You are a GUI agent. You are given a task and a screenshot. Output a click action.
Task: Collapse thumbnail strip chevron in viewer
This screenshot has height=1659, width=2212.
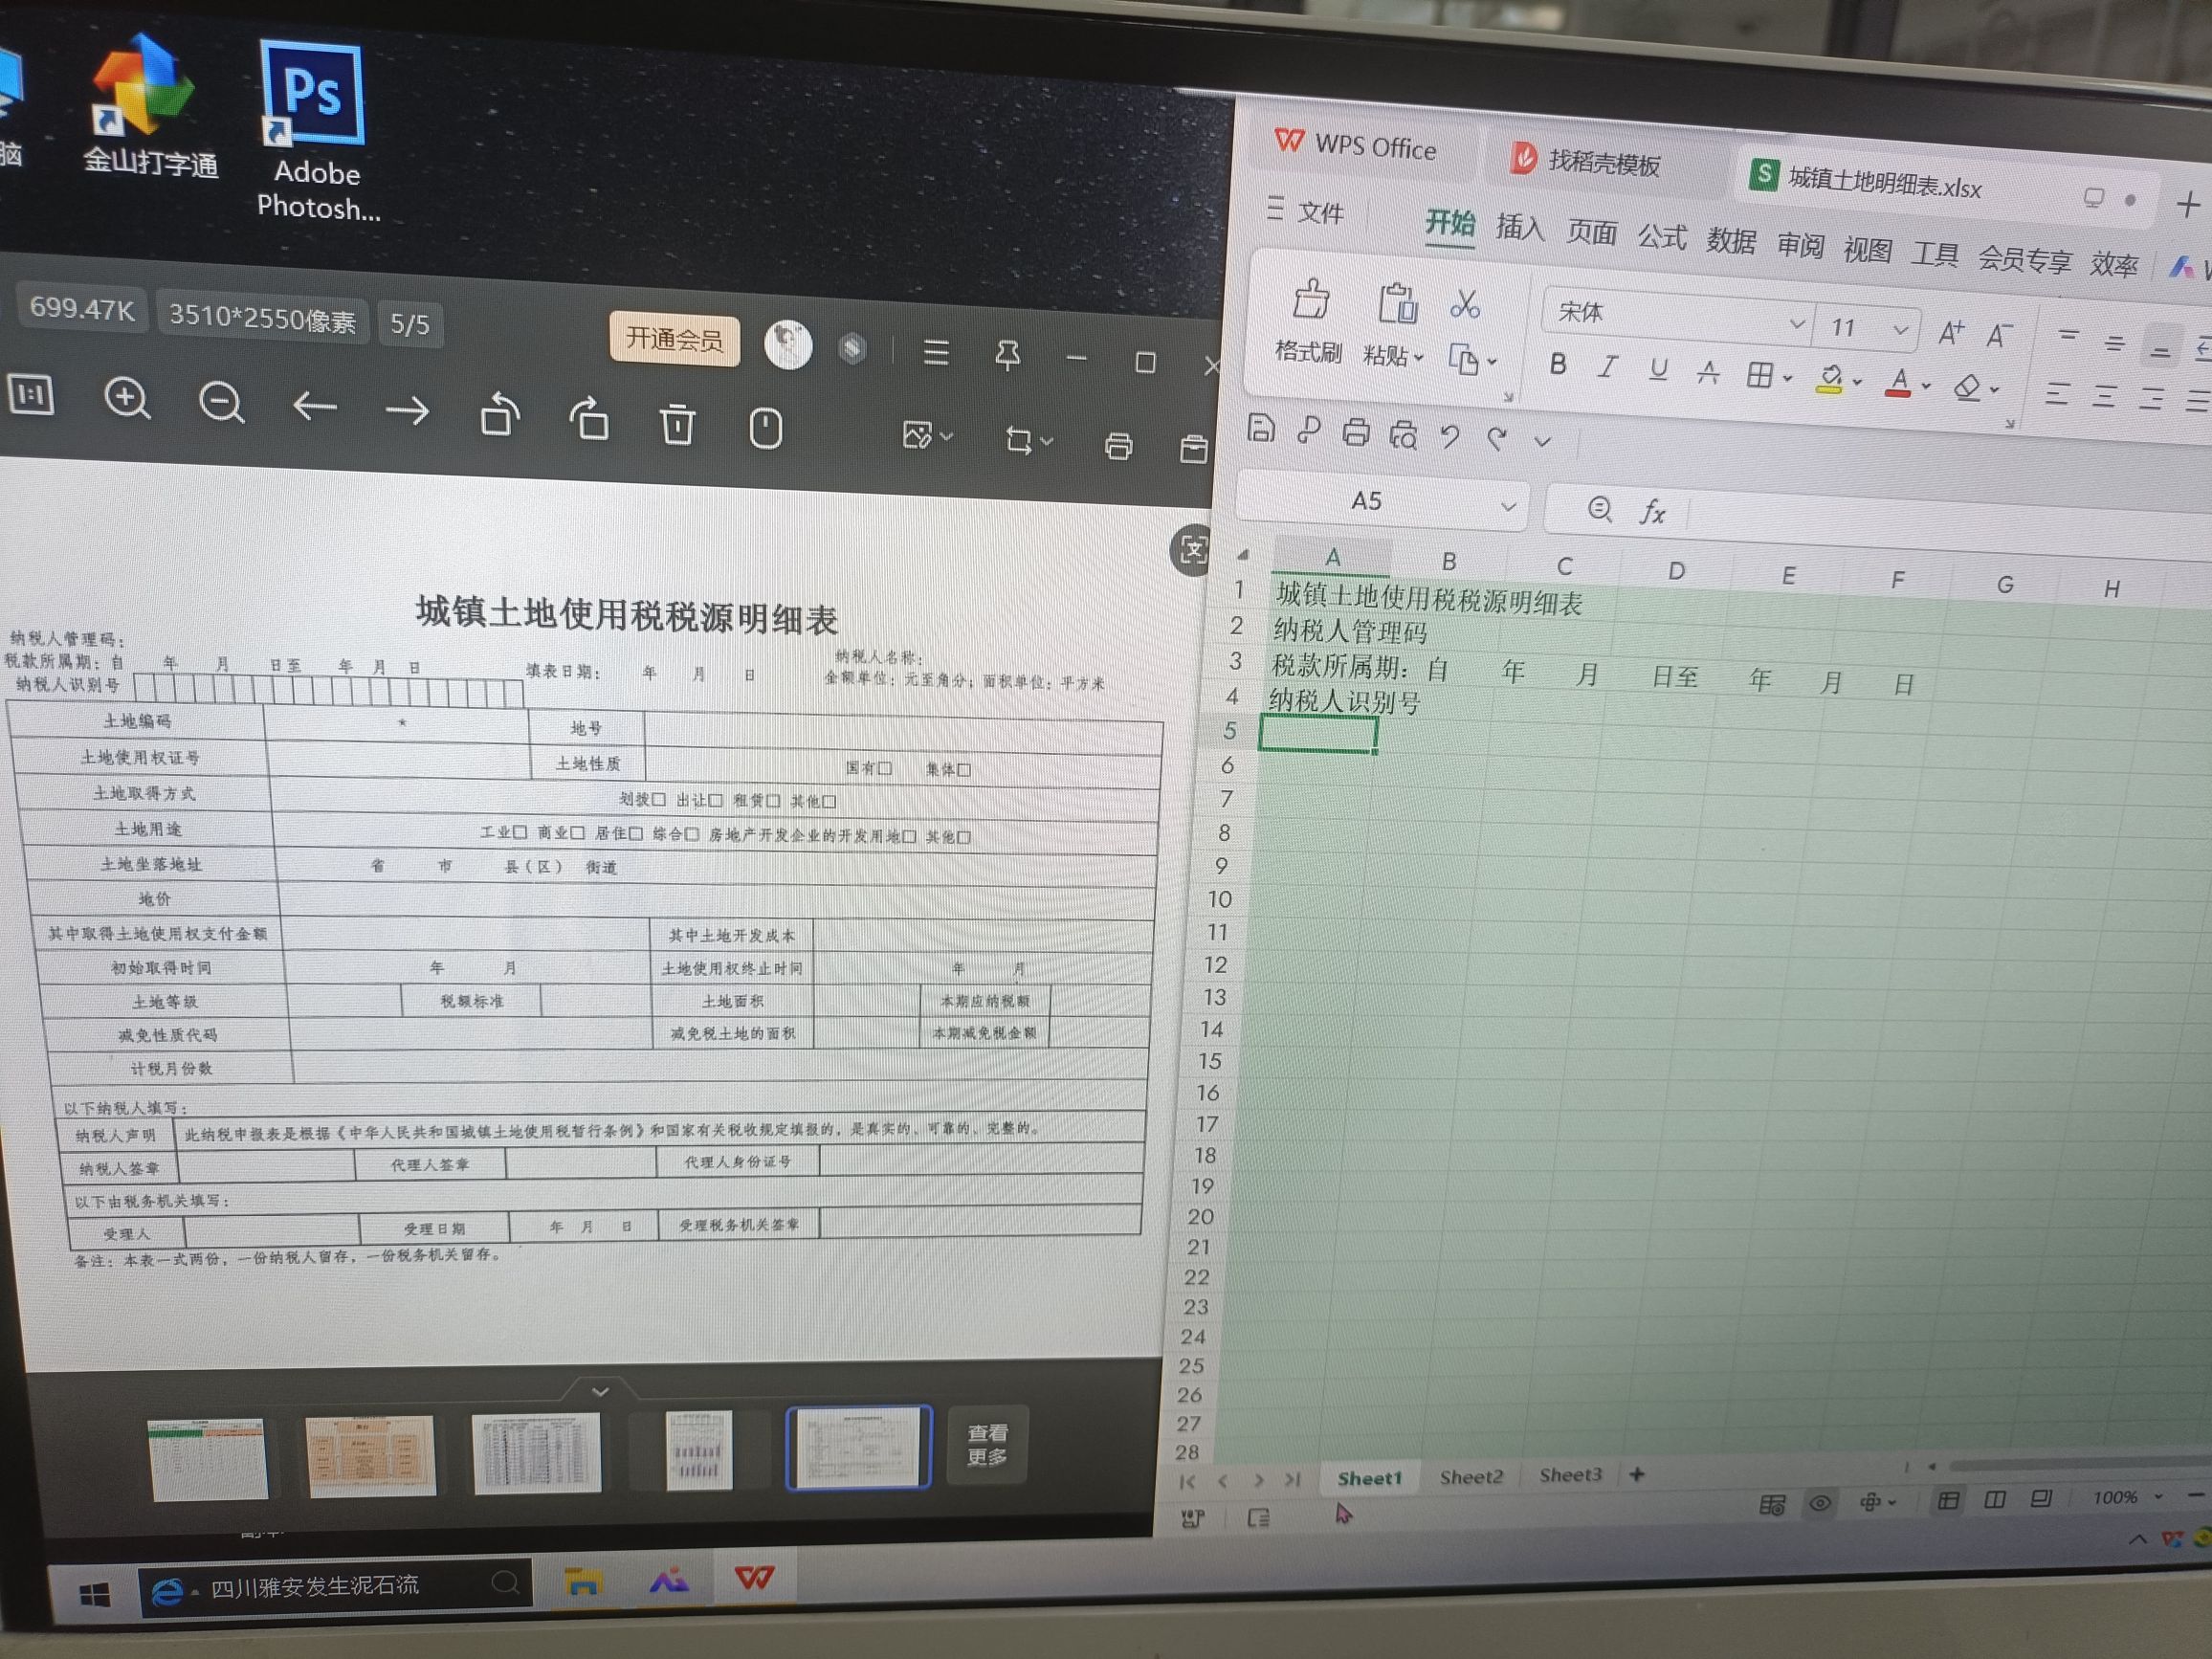(x=599, y=1391)
